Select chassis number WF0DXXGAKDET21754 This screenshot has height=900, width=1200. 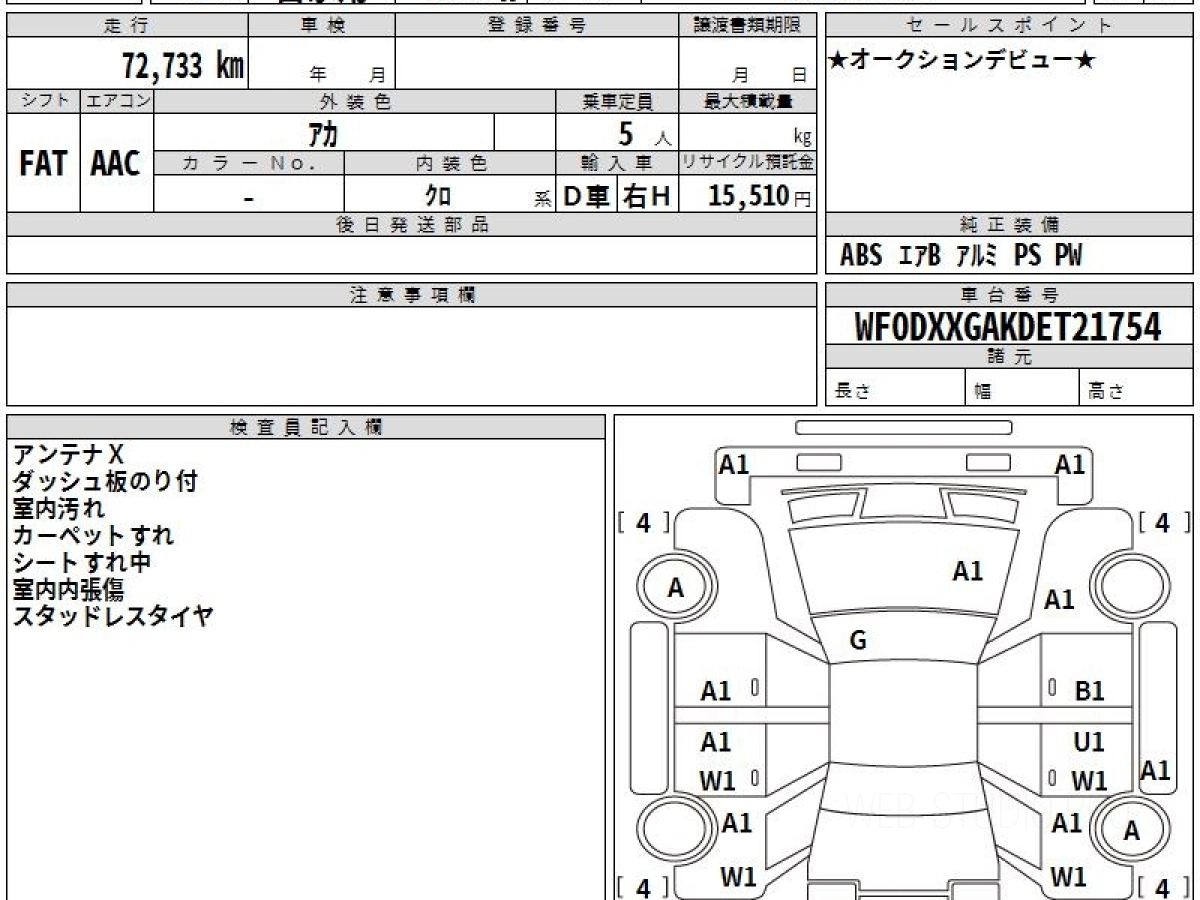tap(1008, 327)
